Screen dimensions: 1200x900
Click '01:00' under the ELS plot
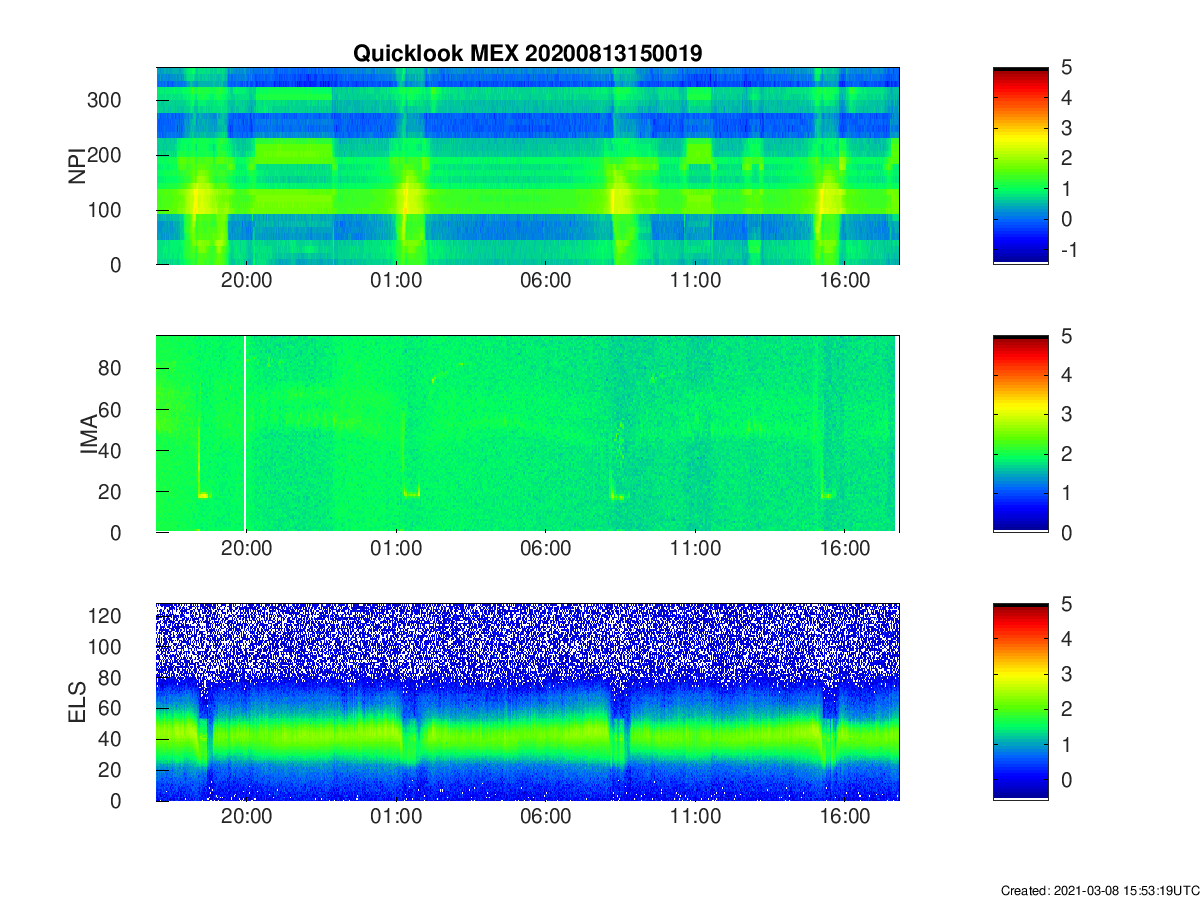[396, 817]
